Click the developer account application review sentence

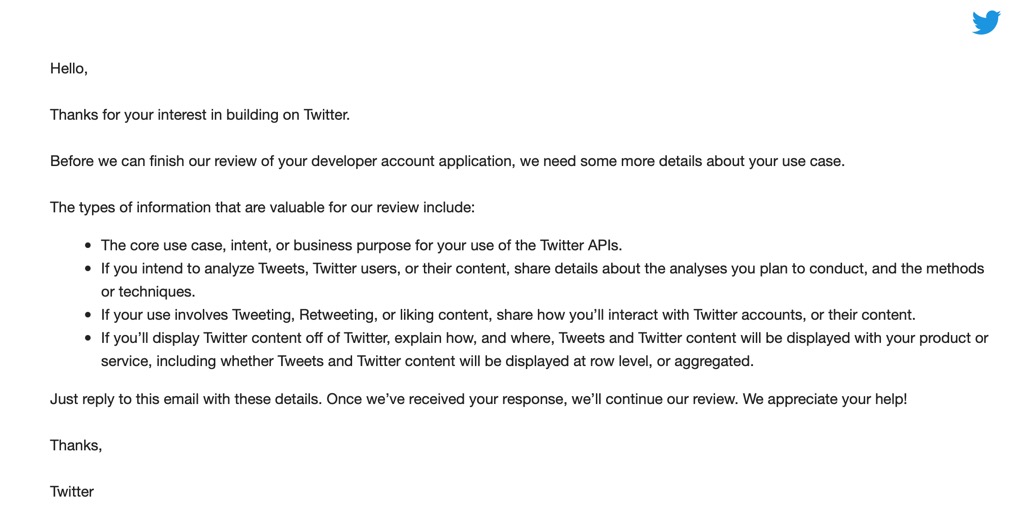click(447, 161)
